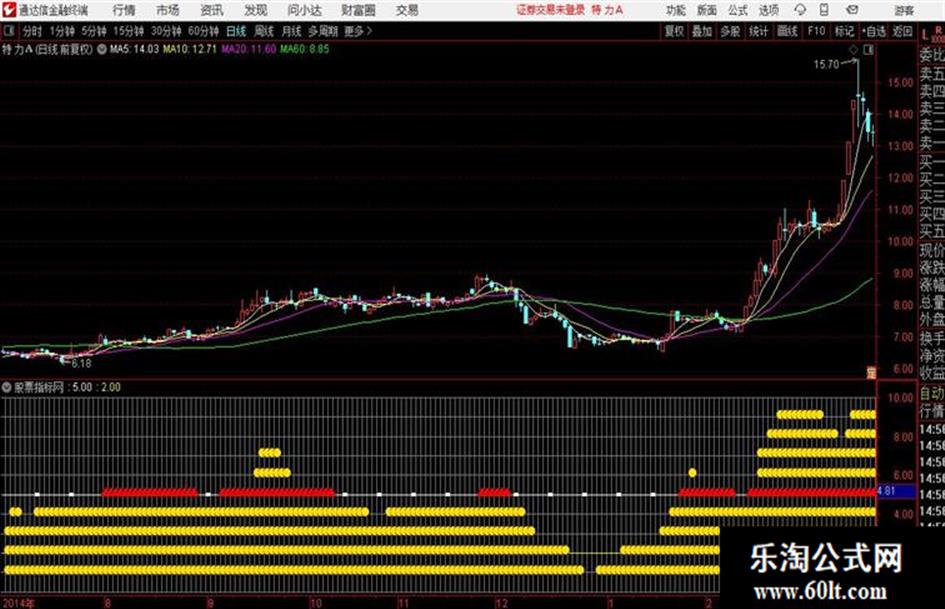Click the 复权 toolbar button
Screen dimensions: 945x609
pyautogui.click(x=674, y=31)
